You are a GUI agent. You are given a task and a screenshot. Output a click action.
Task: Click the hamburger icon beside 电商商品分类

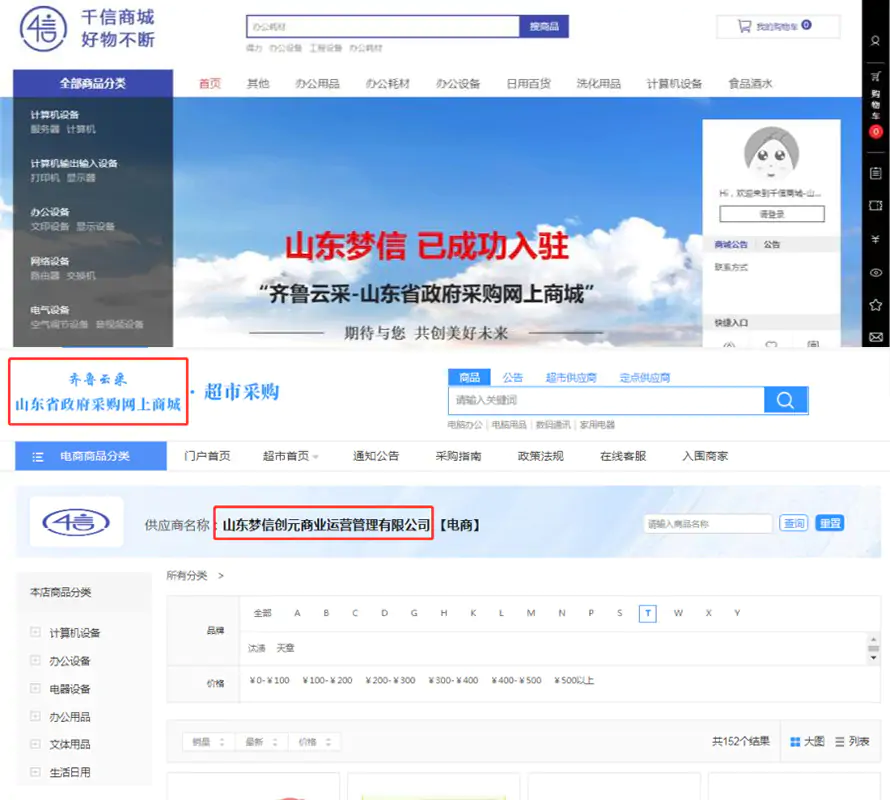pos(38,456)
